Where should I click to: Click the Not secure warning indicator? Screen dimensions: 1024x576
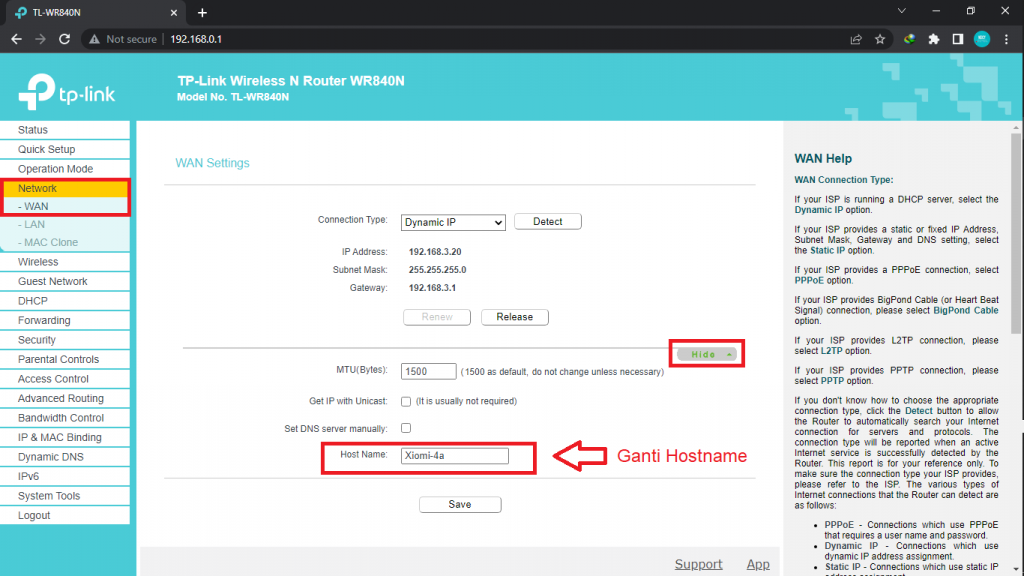[122, 39]
